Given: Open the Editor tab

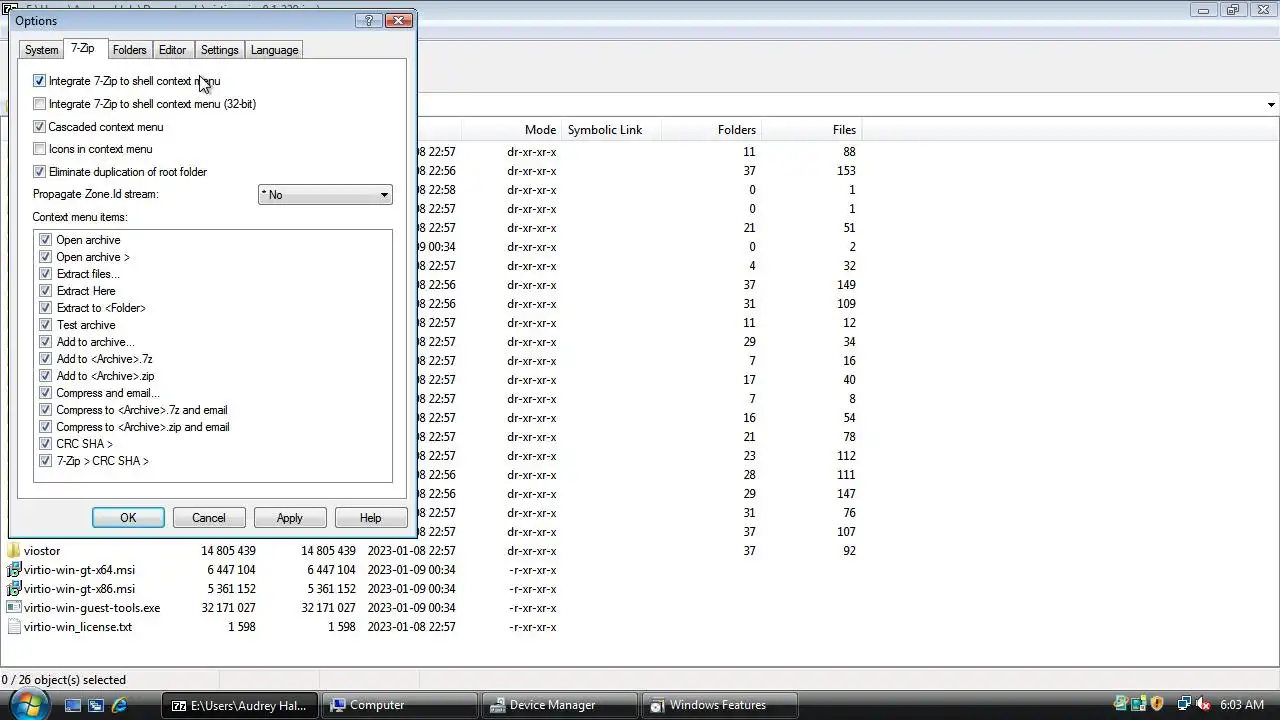Looking at the screenshot, I should pos(172,50).
